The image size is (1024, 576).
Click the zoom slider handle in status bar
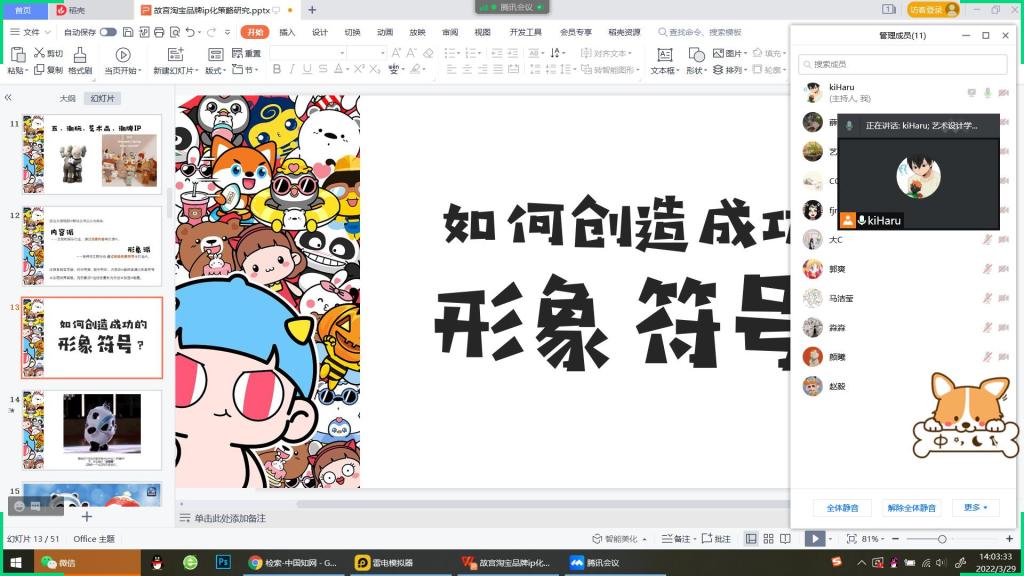942,539
